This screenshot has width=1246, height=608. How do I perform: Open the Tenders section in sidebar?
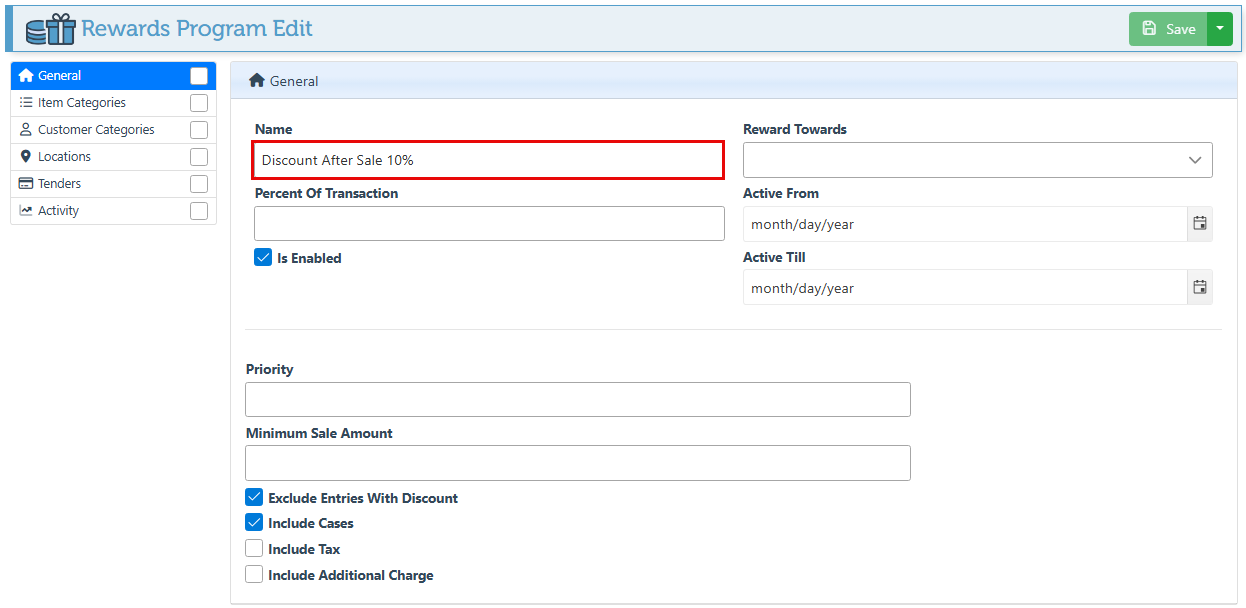pos(60,184)
